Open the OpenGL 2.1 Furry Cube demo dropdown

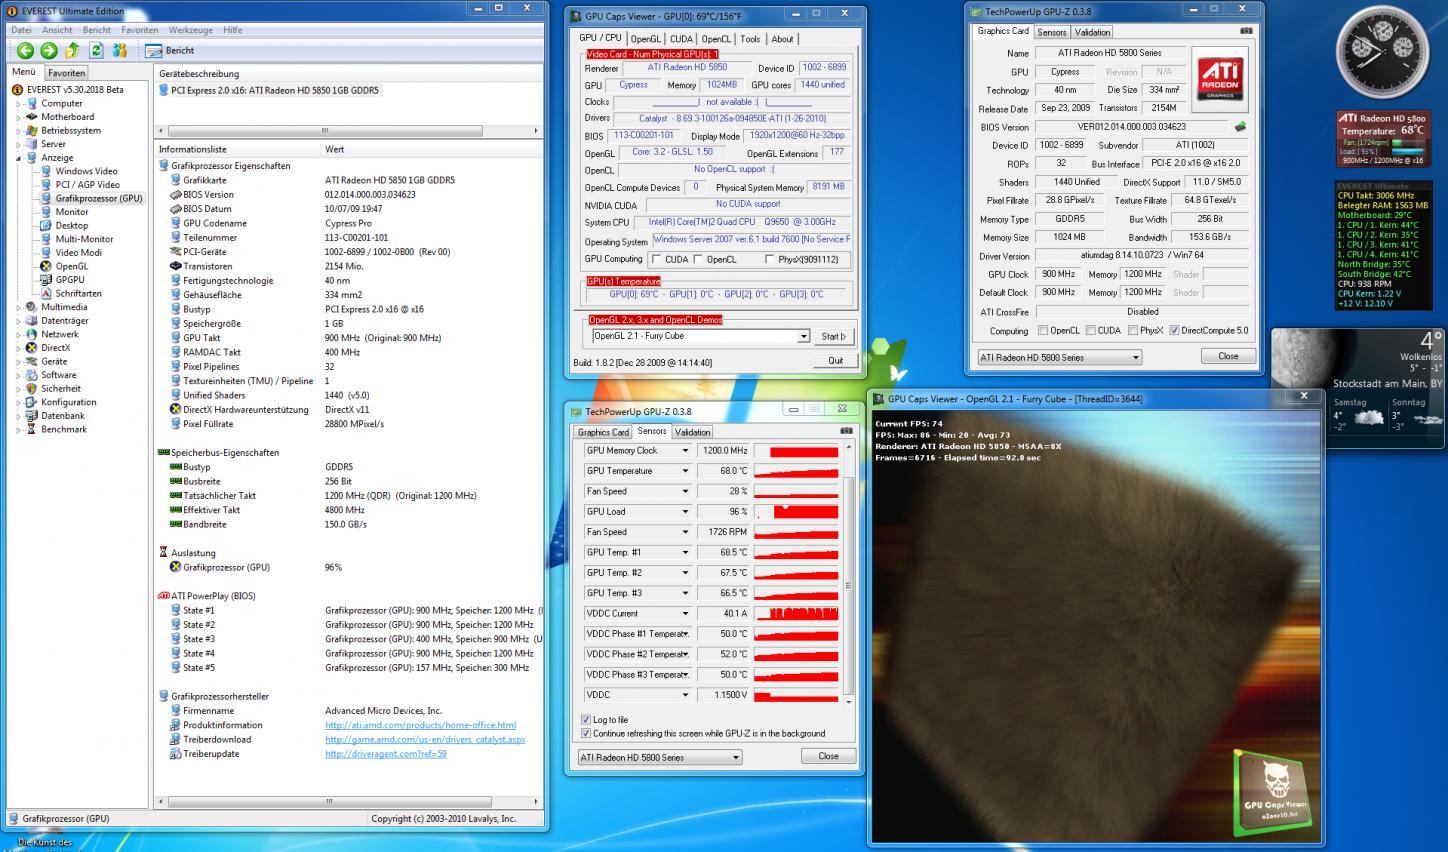(x=803, y=336)
